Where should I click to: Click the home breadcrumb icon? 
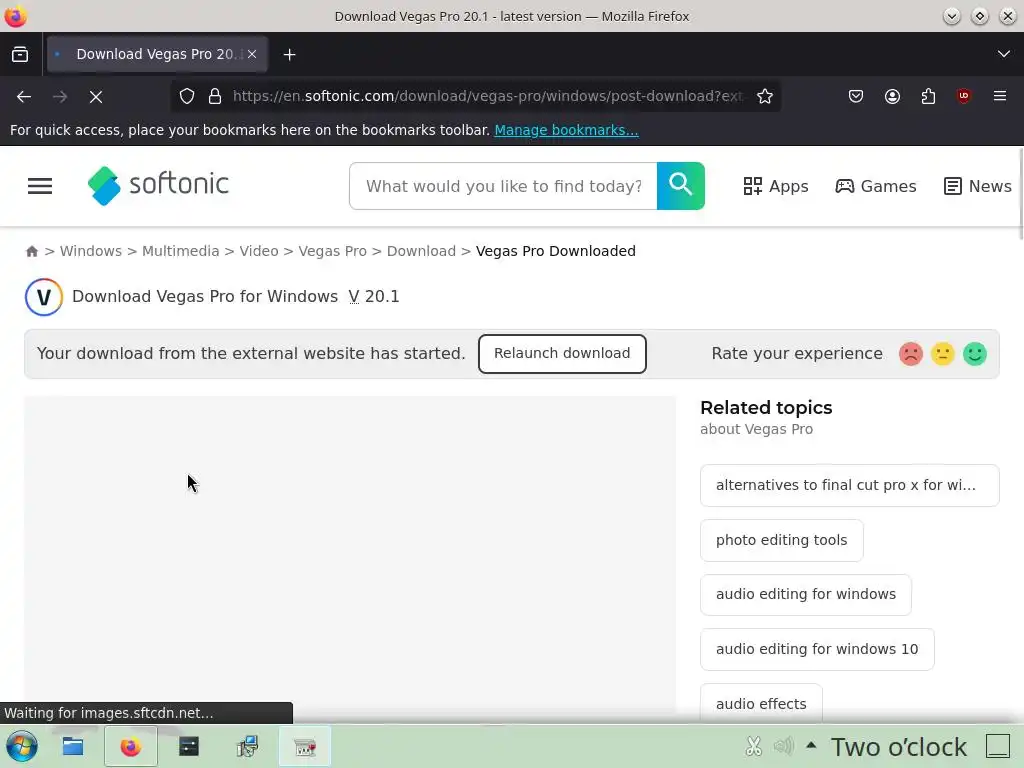tap(31, 251)
